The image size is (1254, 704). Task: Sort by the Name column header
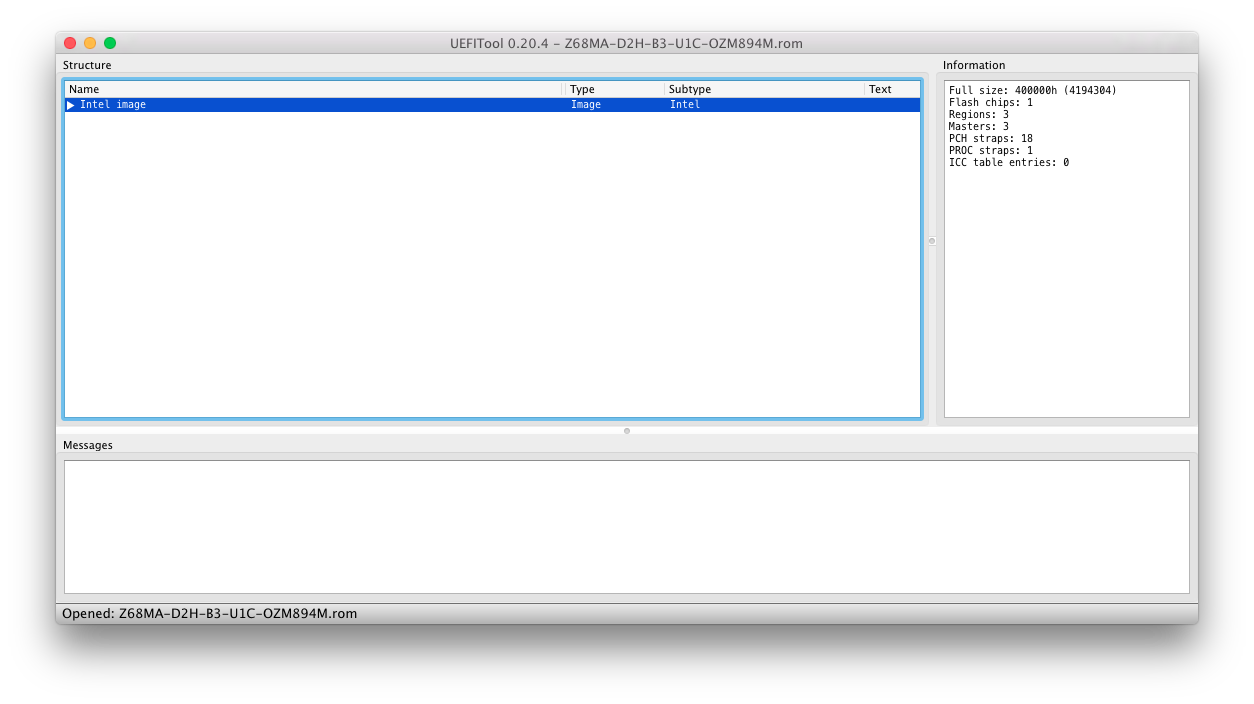click(314, 90)
